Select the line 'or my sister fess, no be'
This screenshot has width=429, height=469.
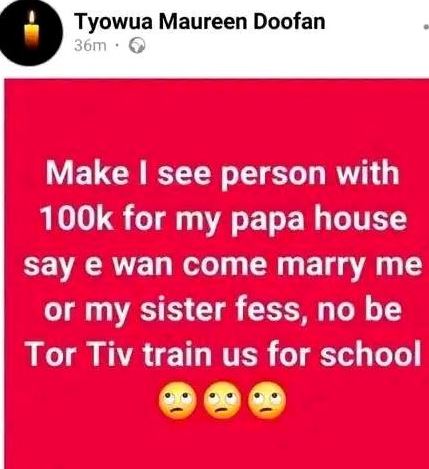pyautogui.click(x=223, y=309)
